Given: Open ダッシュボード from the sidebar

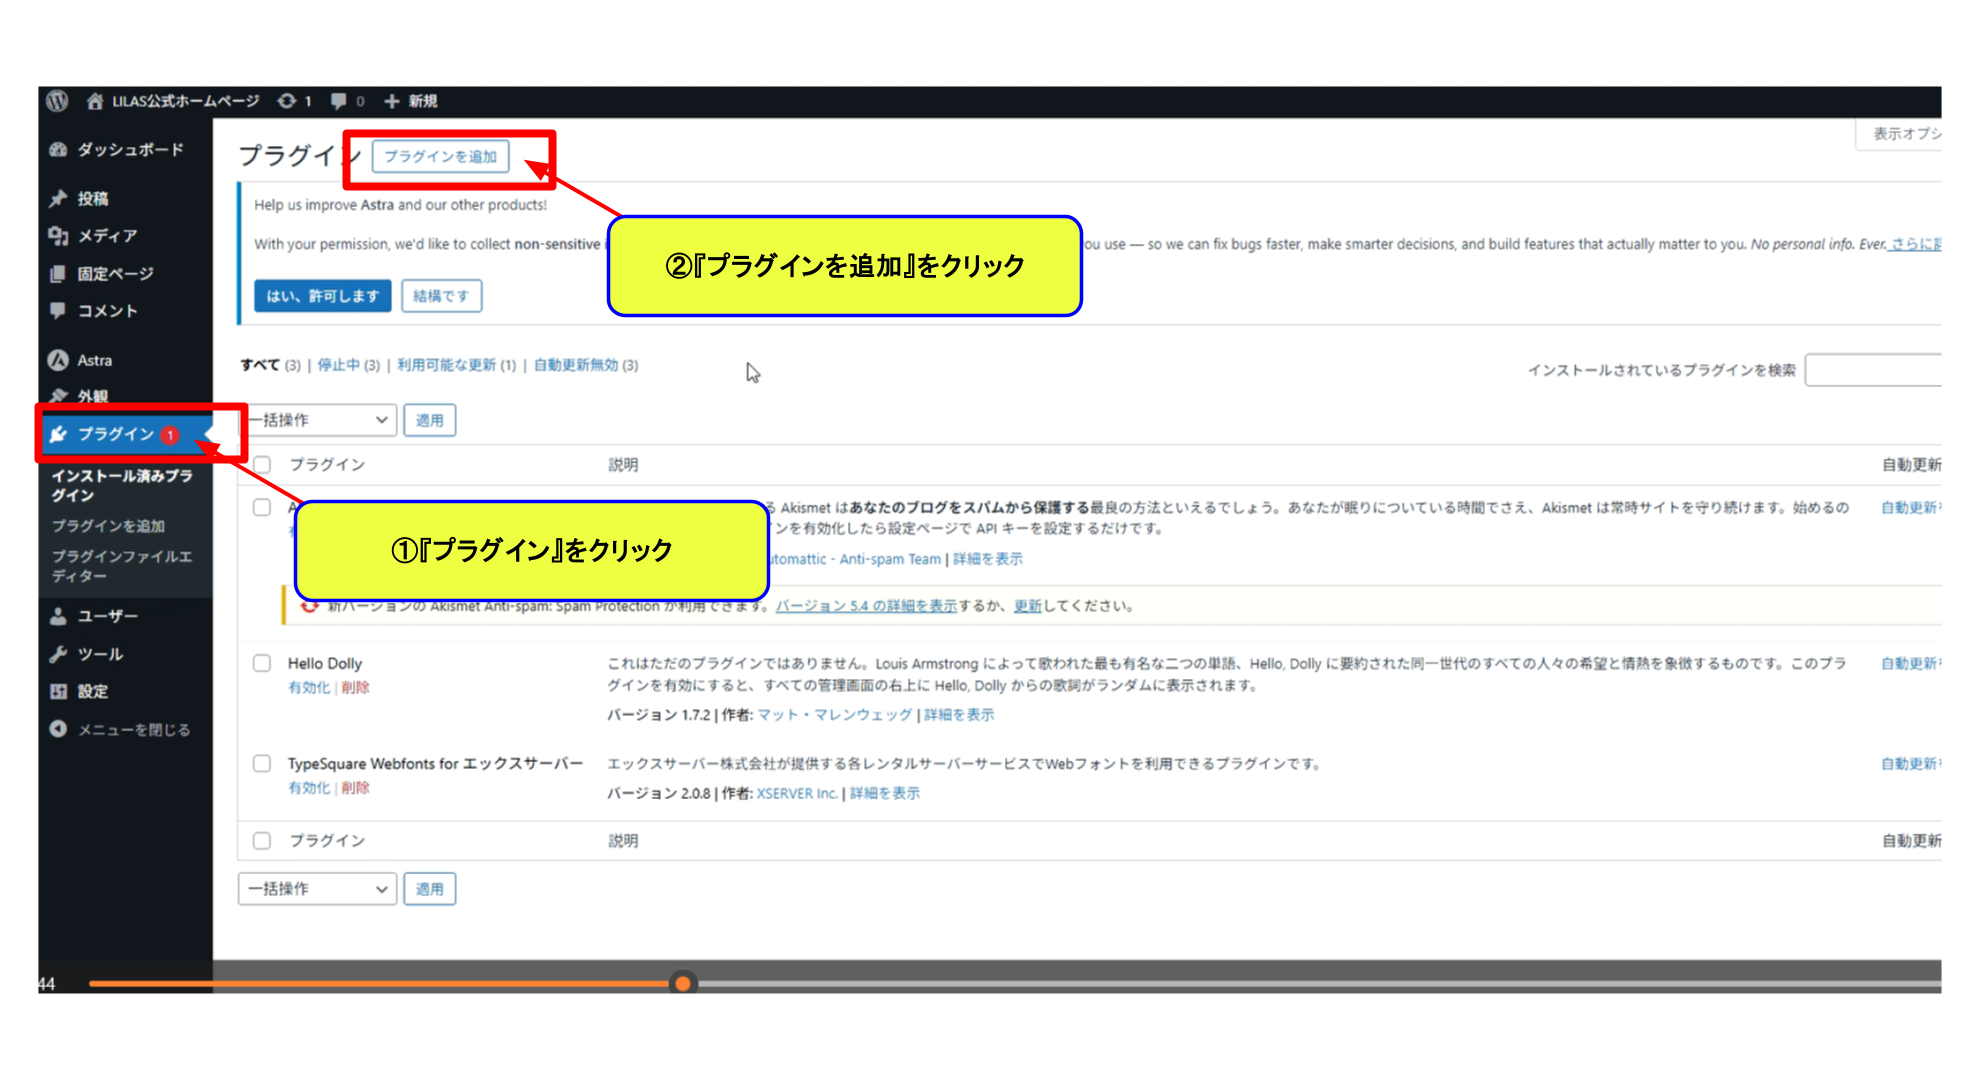Looking at the screenshot, I should 118,149.
